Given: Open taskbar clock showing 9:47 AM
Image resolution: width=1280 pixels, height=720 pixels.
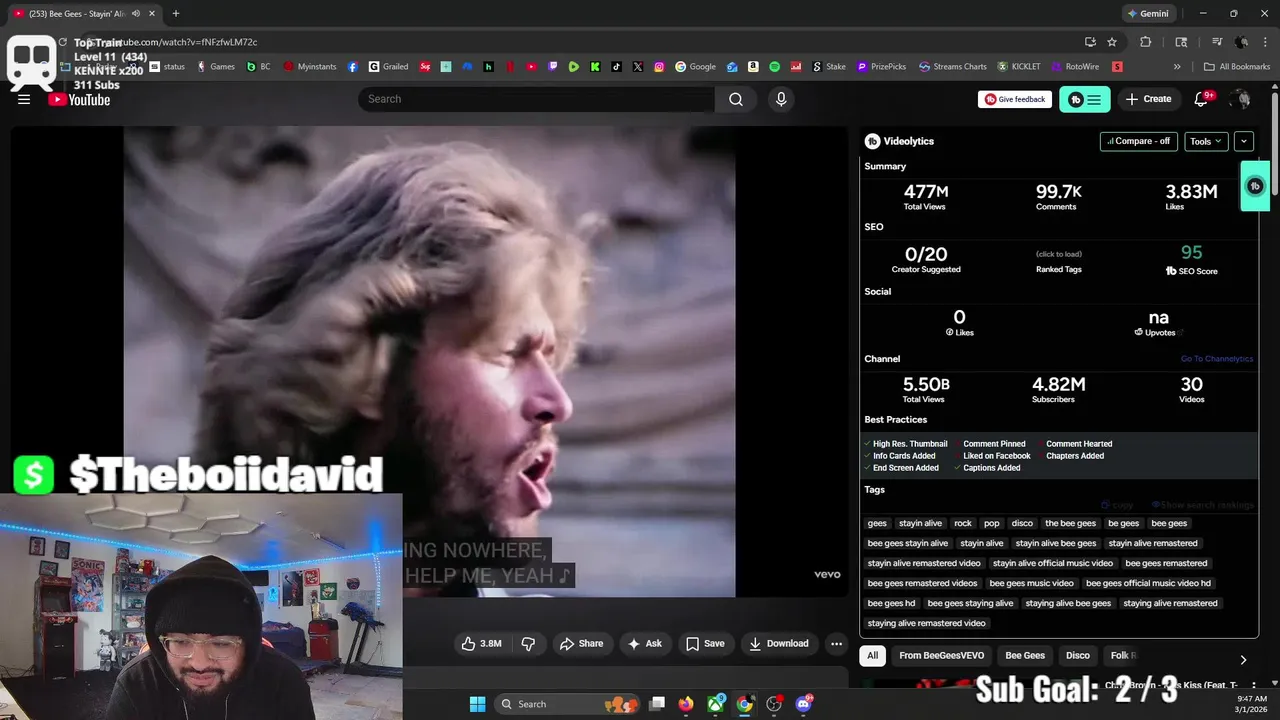Looking at the screenshot, I should click(1252, 704).
